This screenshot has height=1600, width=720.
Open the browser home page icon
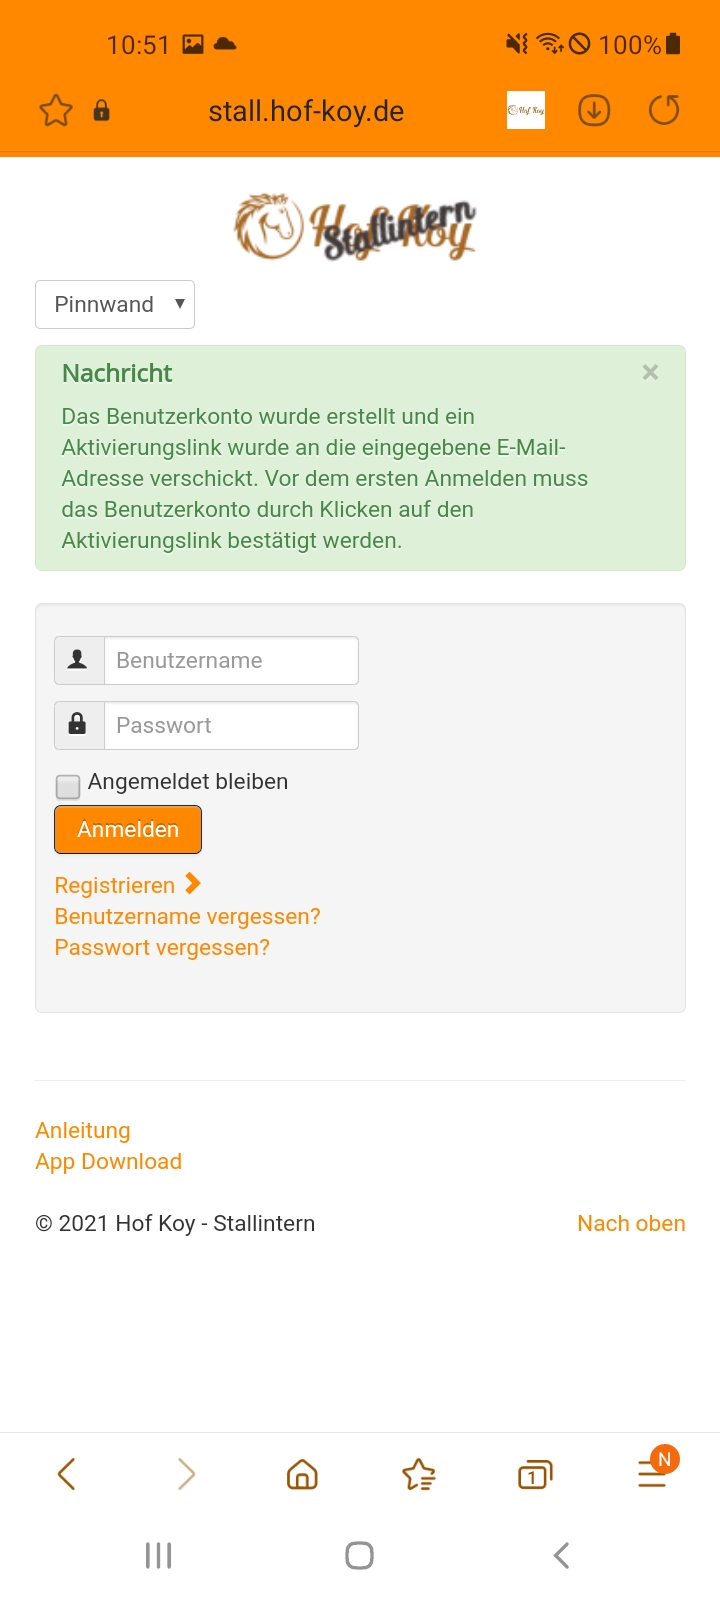click(x=302, y=1474)
